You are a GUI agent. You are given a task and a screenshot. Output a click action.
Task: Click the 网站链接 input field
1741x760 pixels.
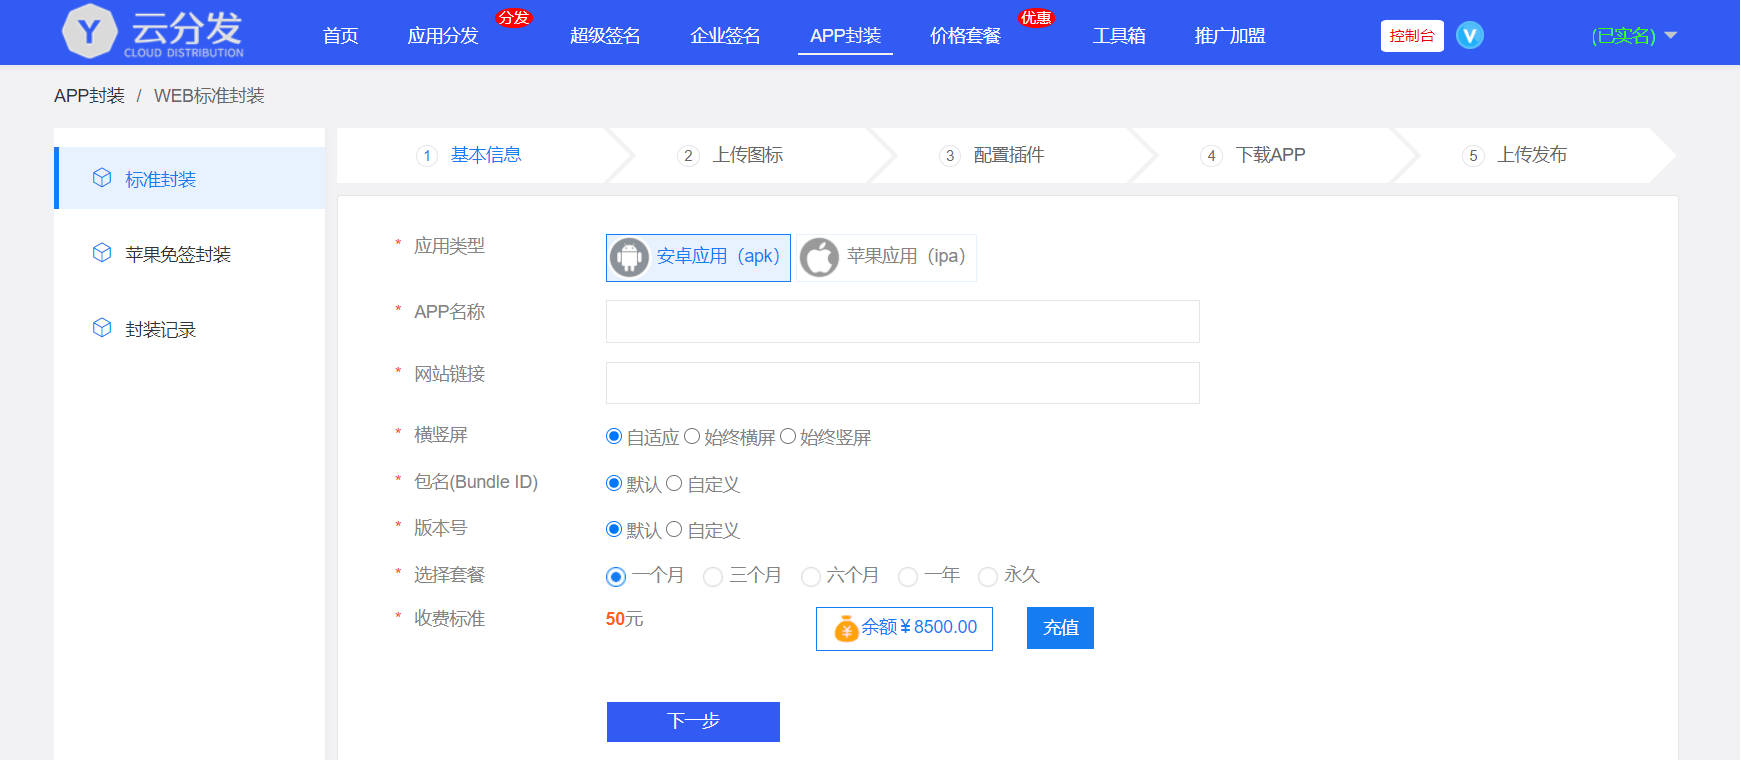(902, 383)
